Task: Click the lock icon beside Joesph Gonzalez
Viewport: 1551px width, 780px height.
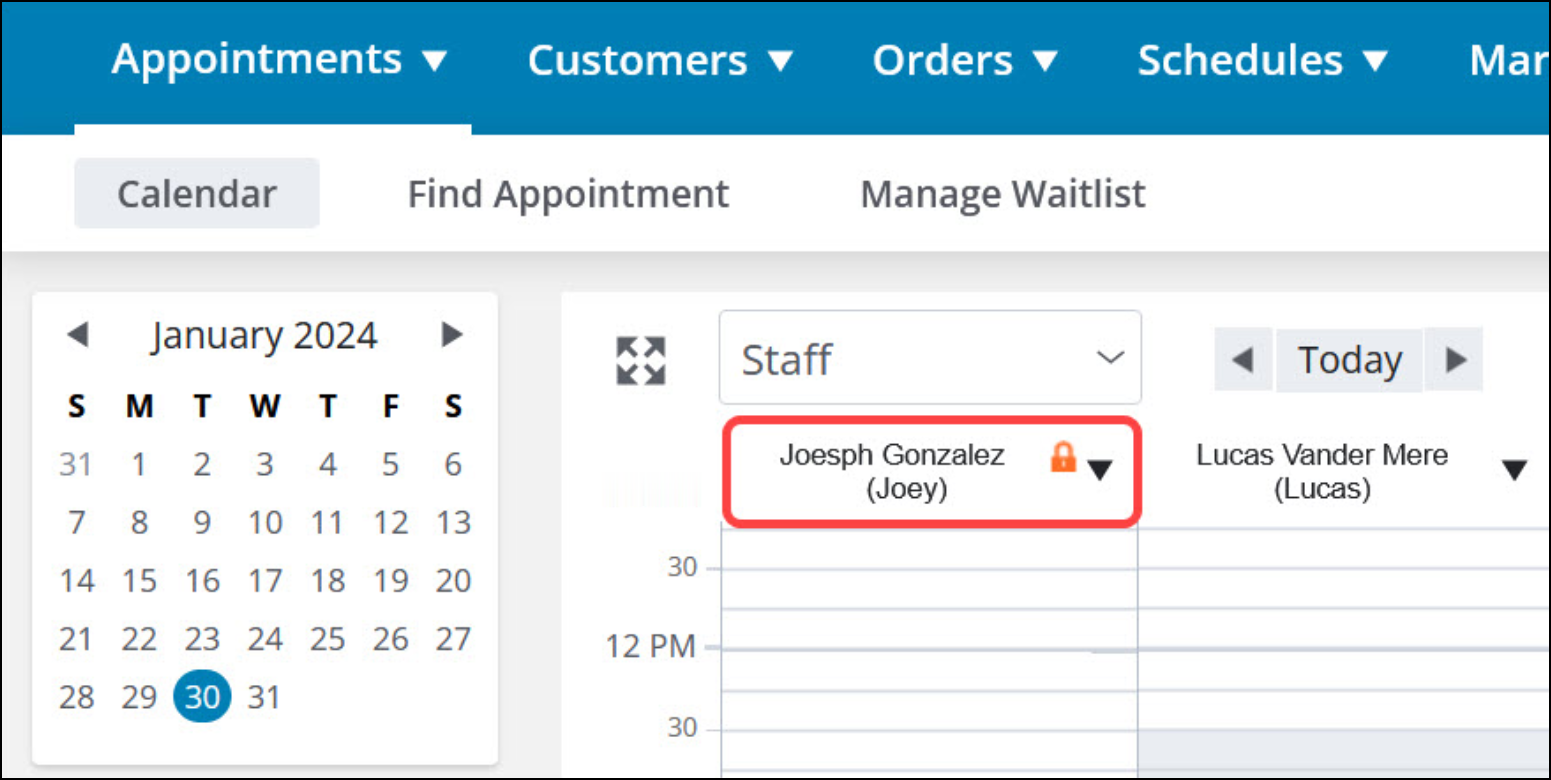Action: 1063,458
